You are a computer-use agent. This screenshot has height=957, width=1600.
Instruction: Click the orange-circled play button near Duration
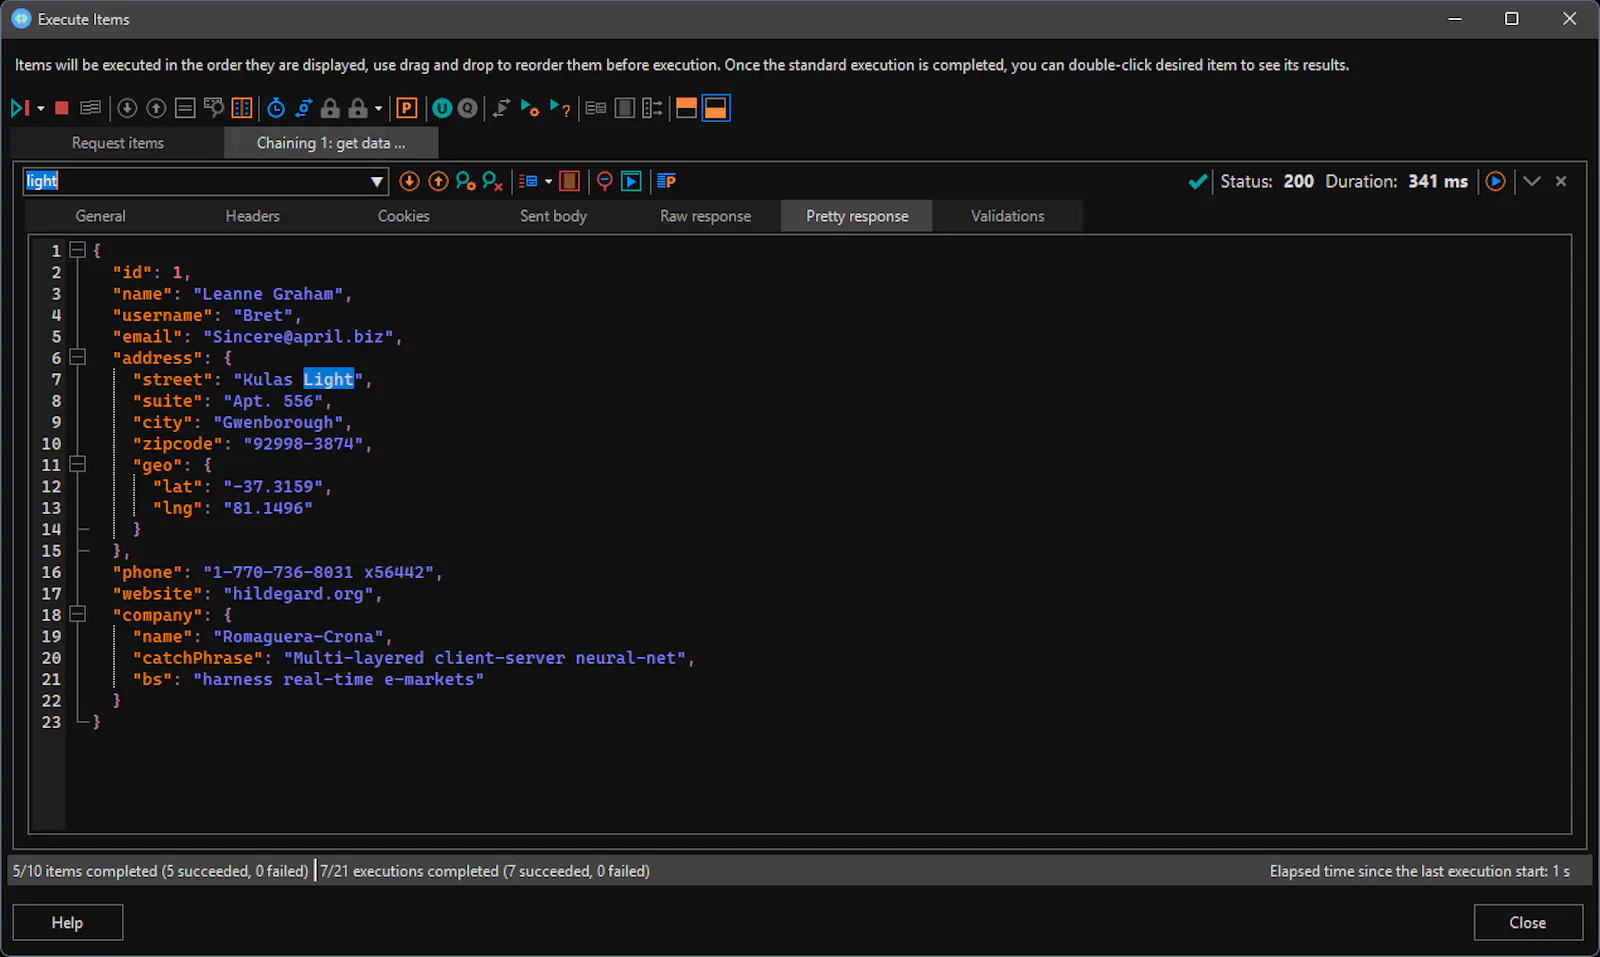click(x=1495, y=181)
